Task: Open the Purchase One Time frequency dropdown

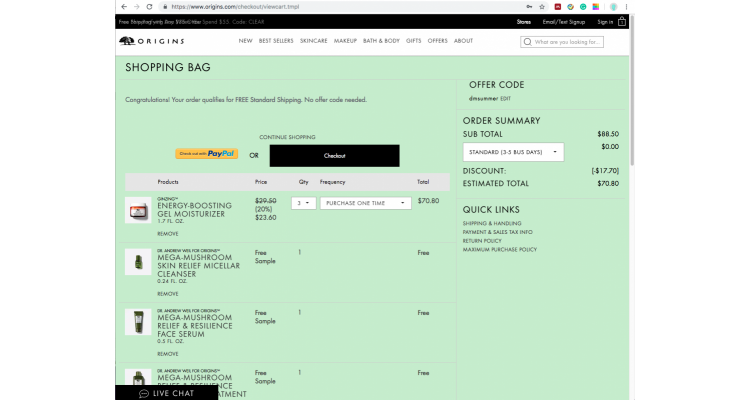Action: pos(365,203)
